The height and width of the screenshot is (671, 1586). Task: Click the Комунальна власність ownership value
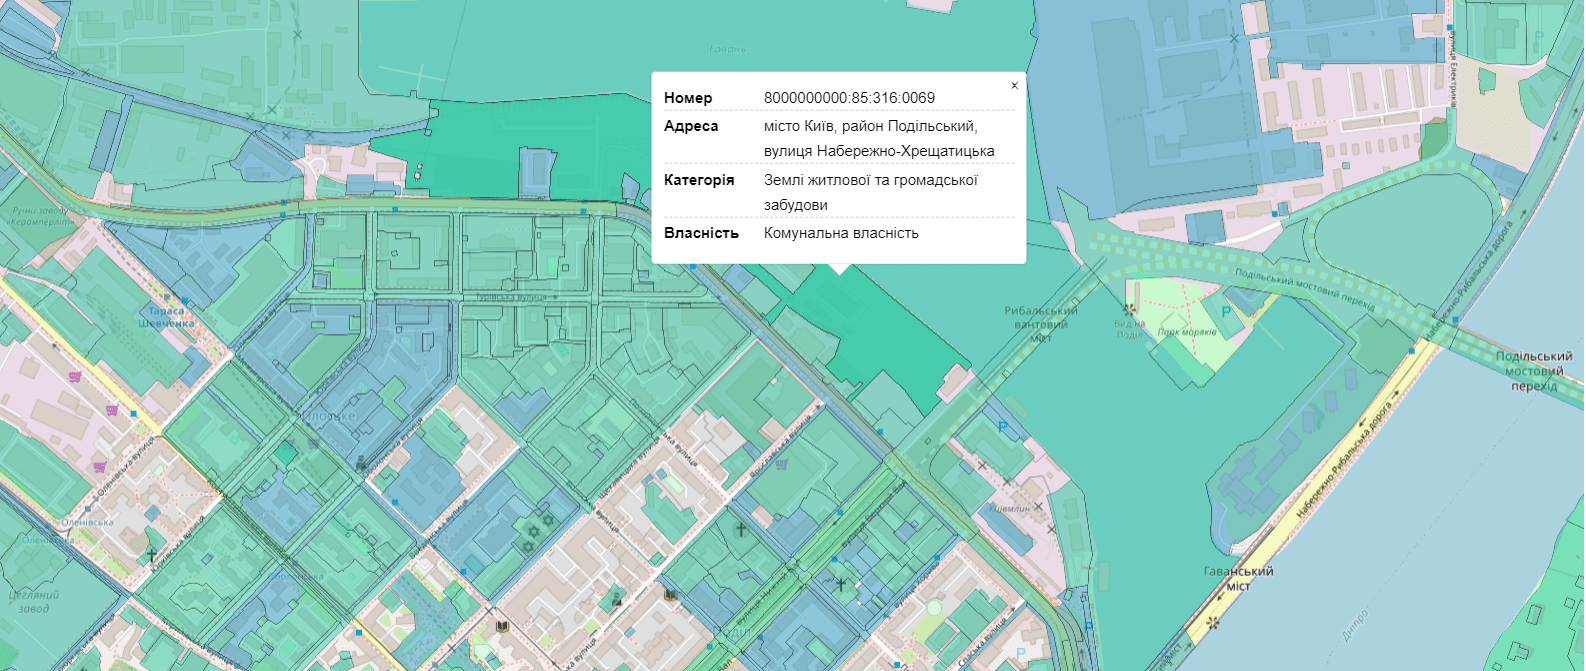[x=841, y=233]
